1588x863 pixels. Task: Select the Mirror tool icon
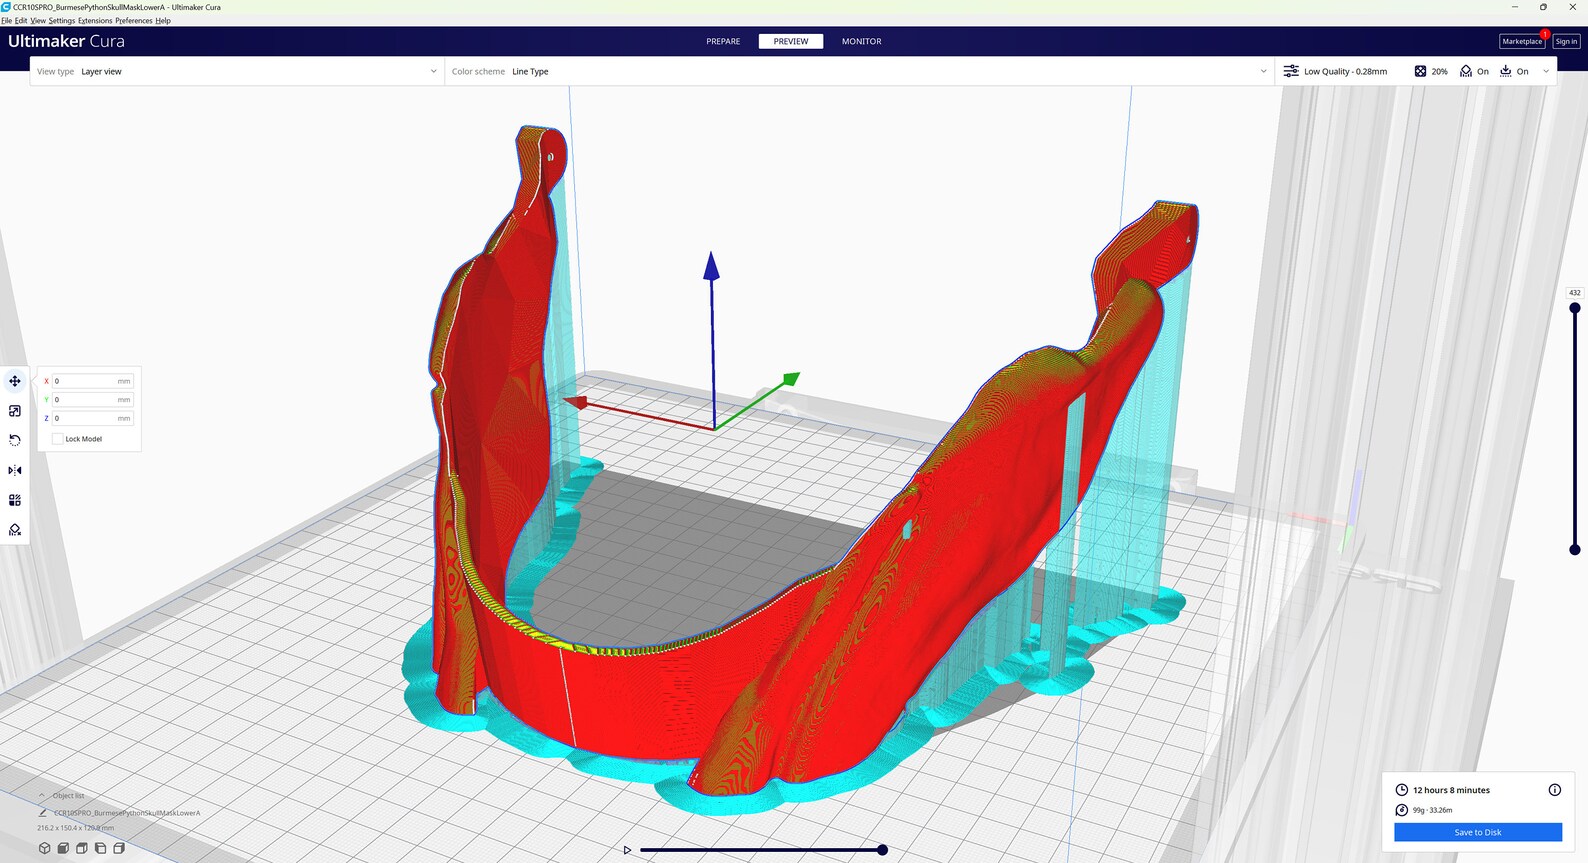click(15, 470)
